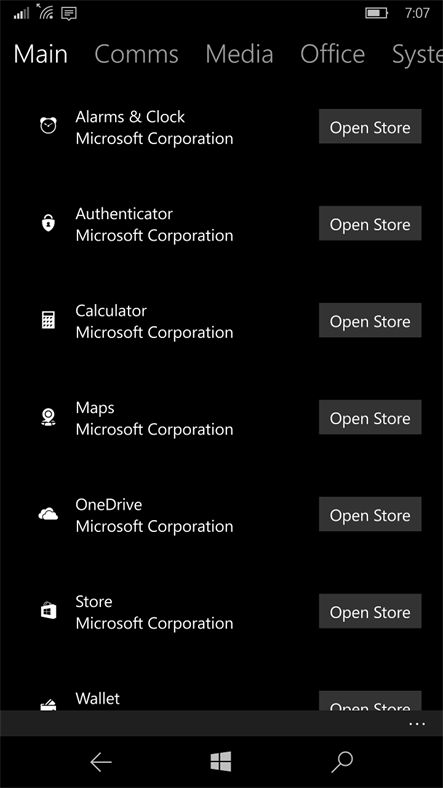Screen dimensions: 443x788
Task: Tap the back arrow navigation button
Action: [100, 762]
